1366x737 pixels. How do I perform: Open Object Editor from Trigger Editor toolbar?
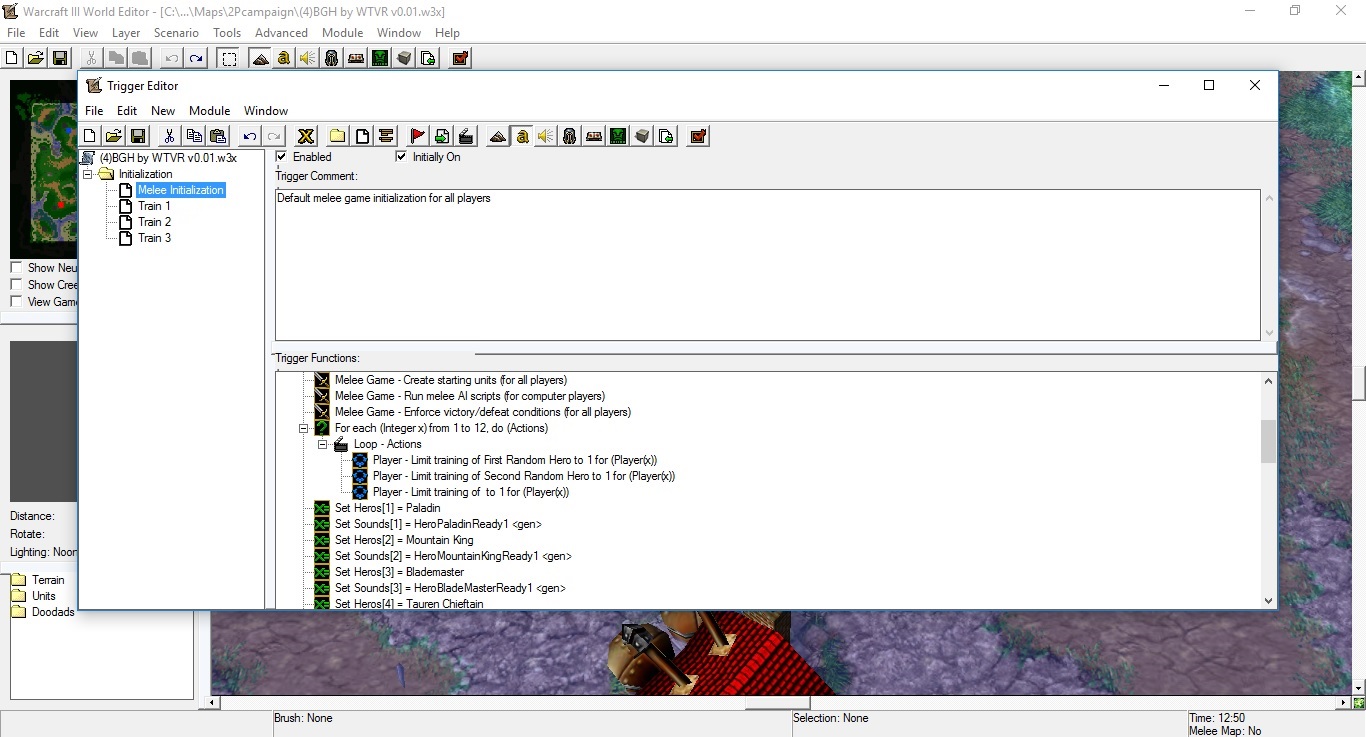click(570, 136)
